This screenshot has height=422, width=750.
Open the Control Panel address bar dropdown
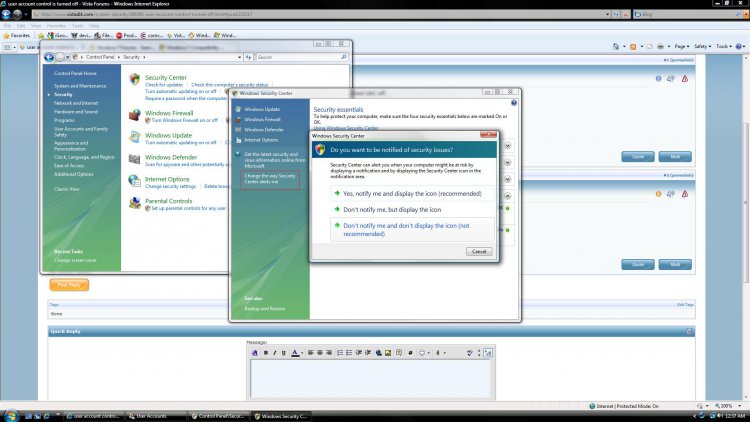tap(239, 57)
